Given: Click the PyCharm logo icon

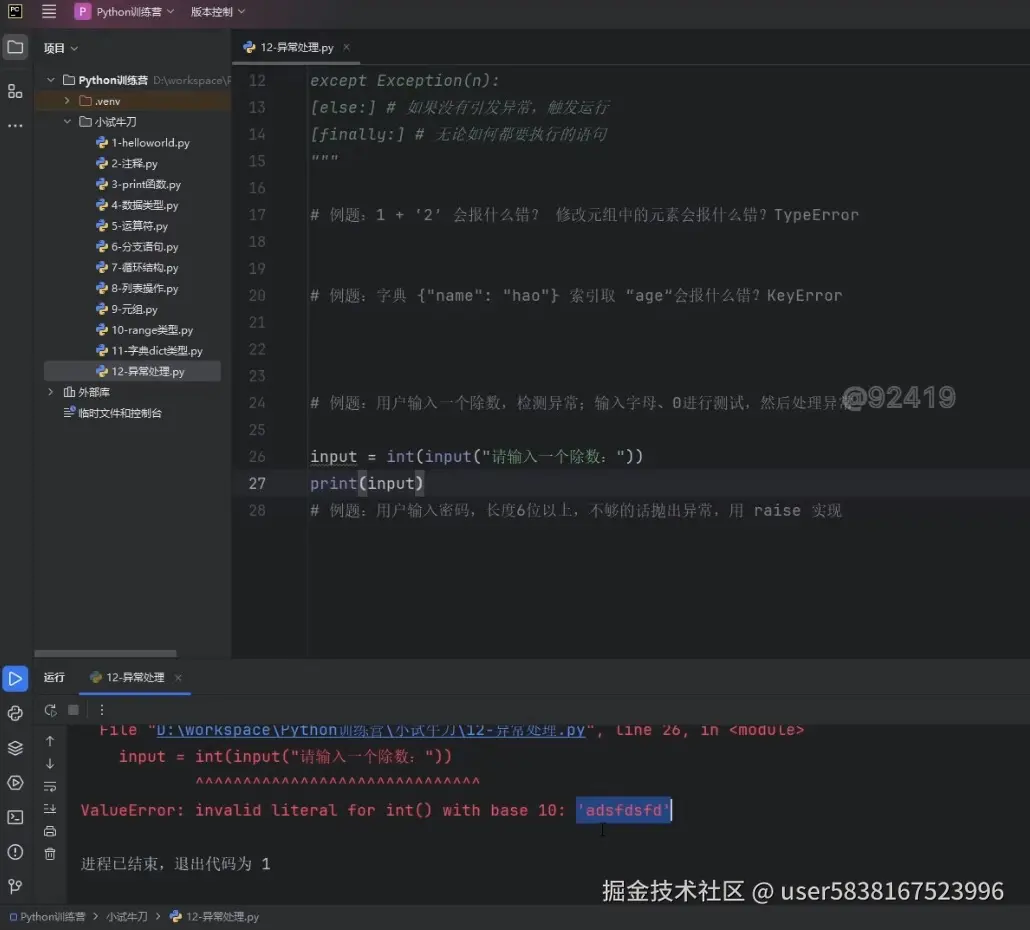Looking at the screenshot, I should [14, 11].
